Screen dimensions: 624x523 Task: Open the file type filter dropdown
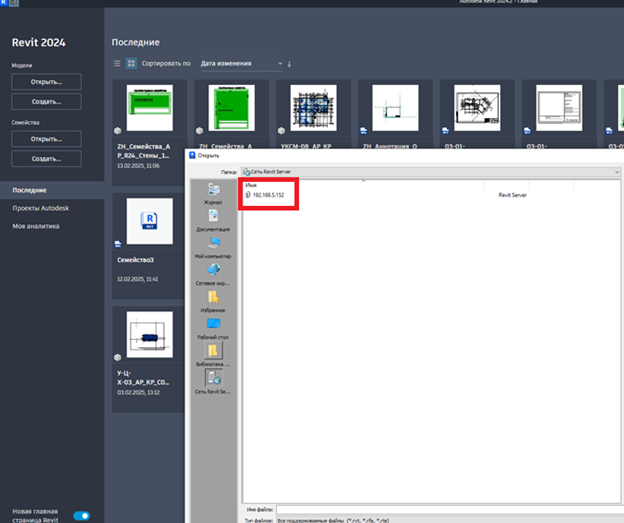click(x=450, y=520)
